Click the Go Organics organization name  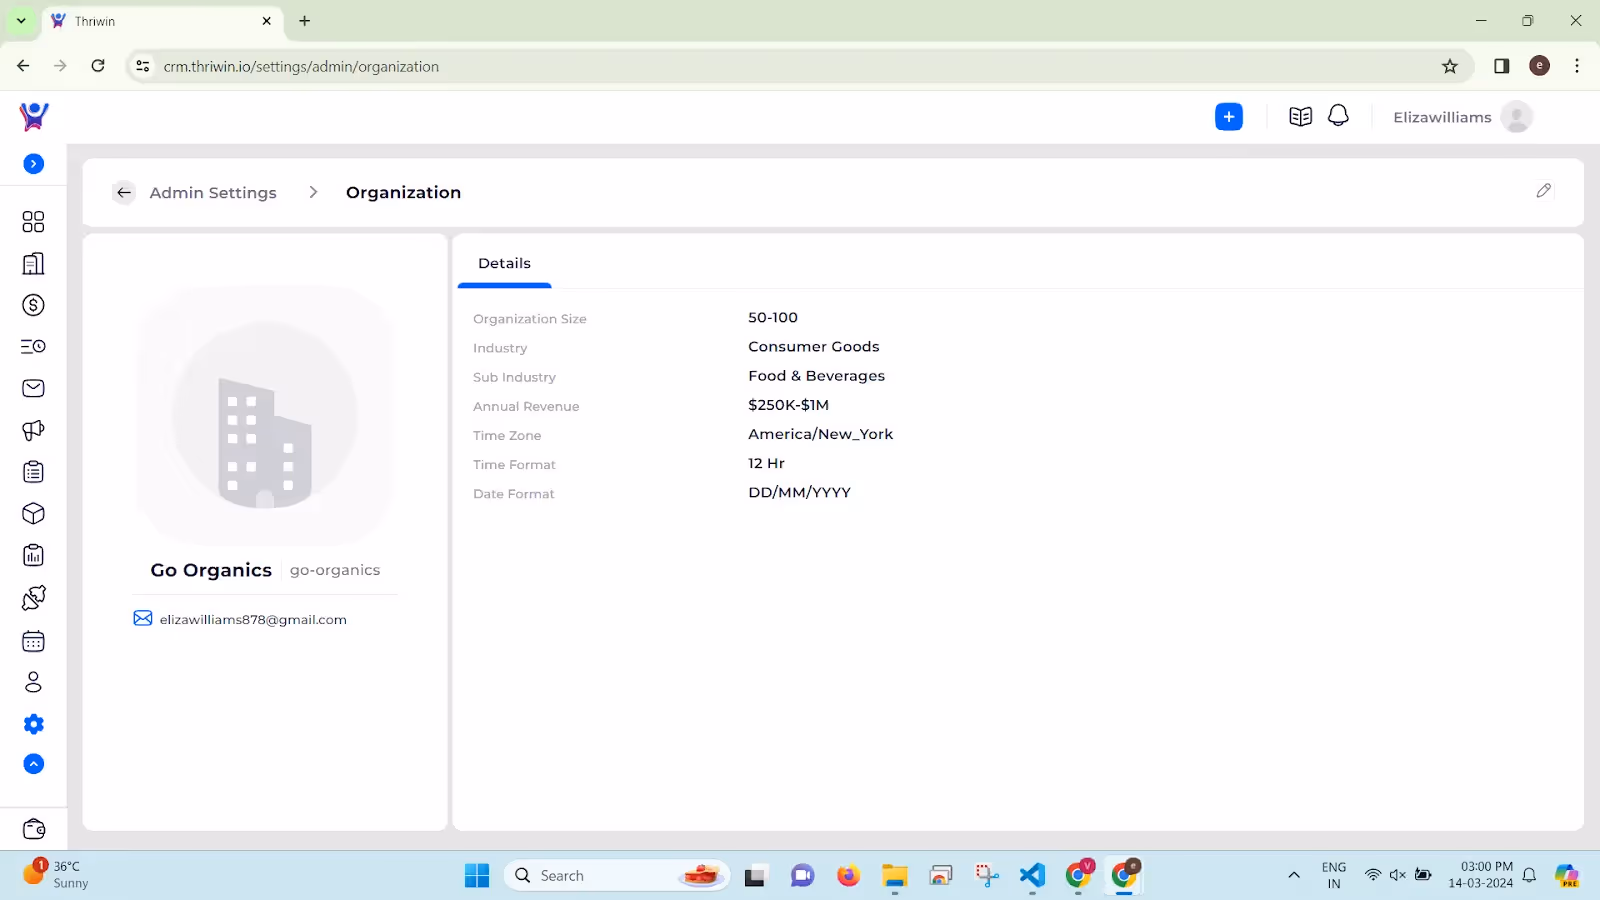click(211, 570)
